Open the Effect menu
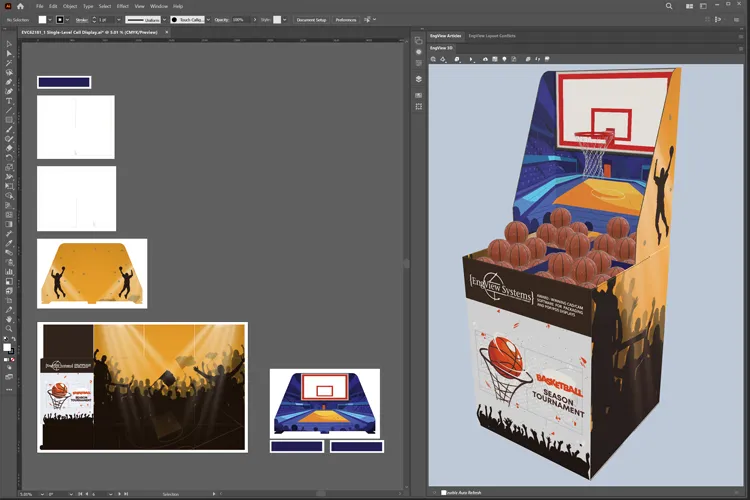The height and width of the screenshot is (500, 750). (122, 6)
